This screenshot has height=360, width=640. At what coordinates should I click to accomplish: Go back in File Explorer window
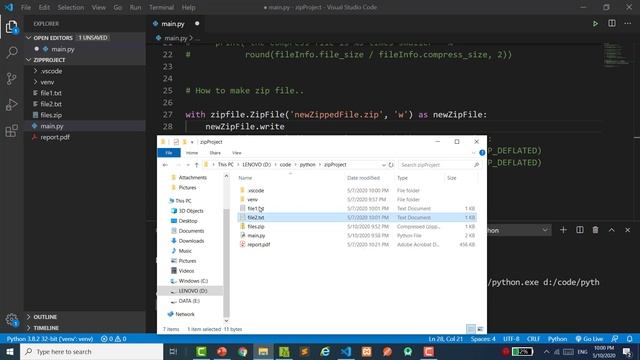coord(165,165)
